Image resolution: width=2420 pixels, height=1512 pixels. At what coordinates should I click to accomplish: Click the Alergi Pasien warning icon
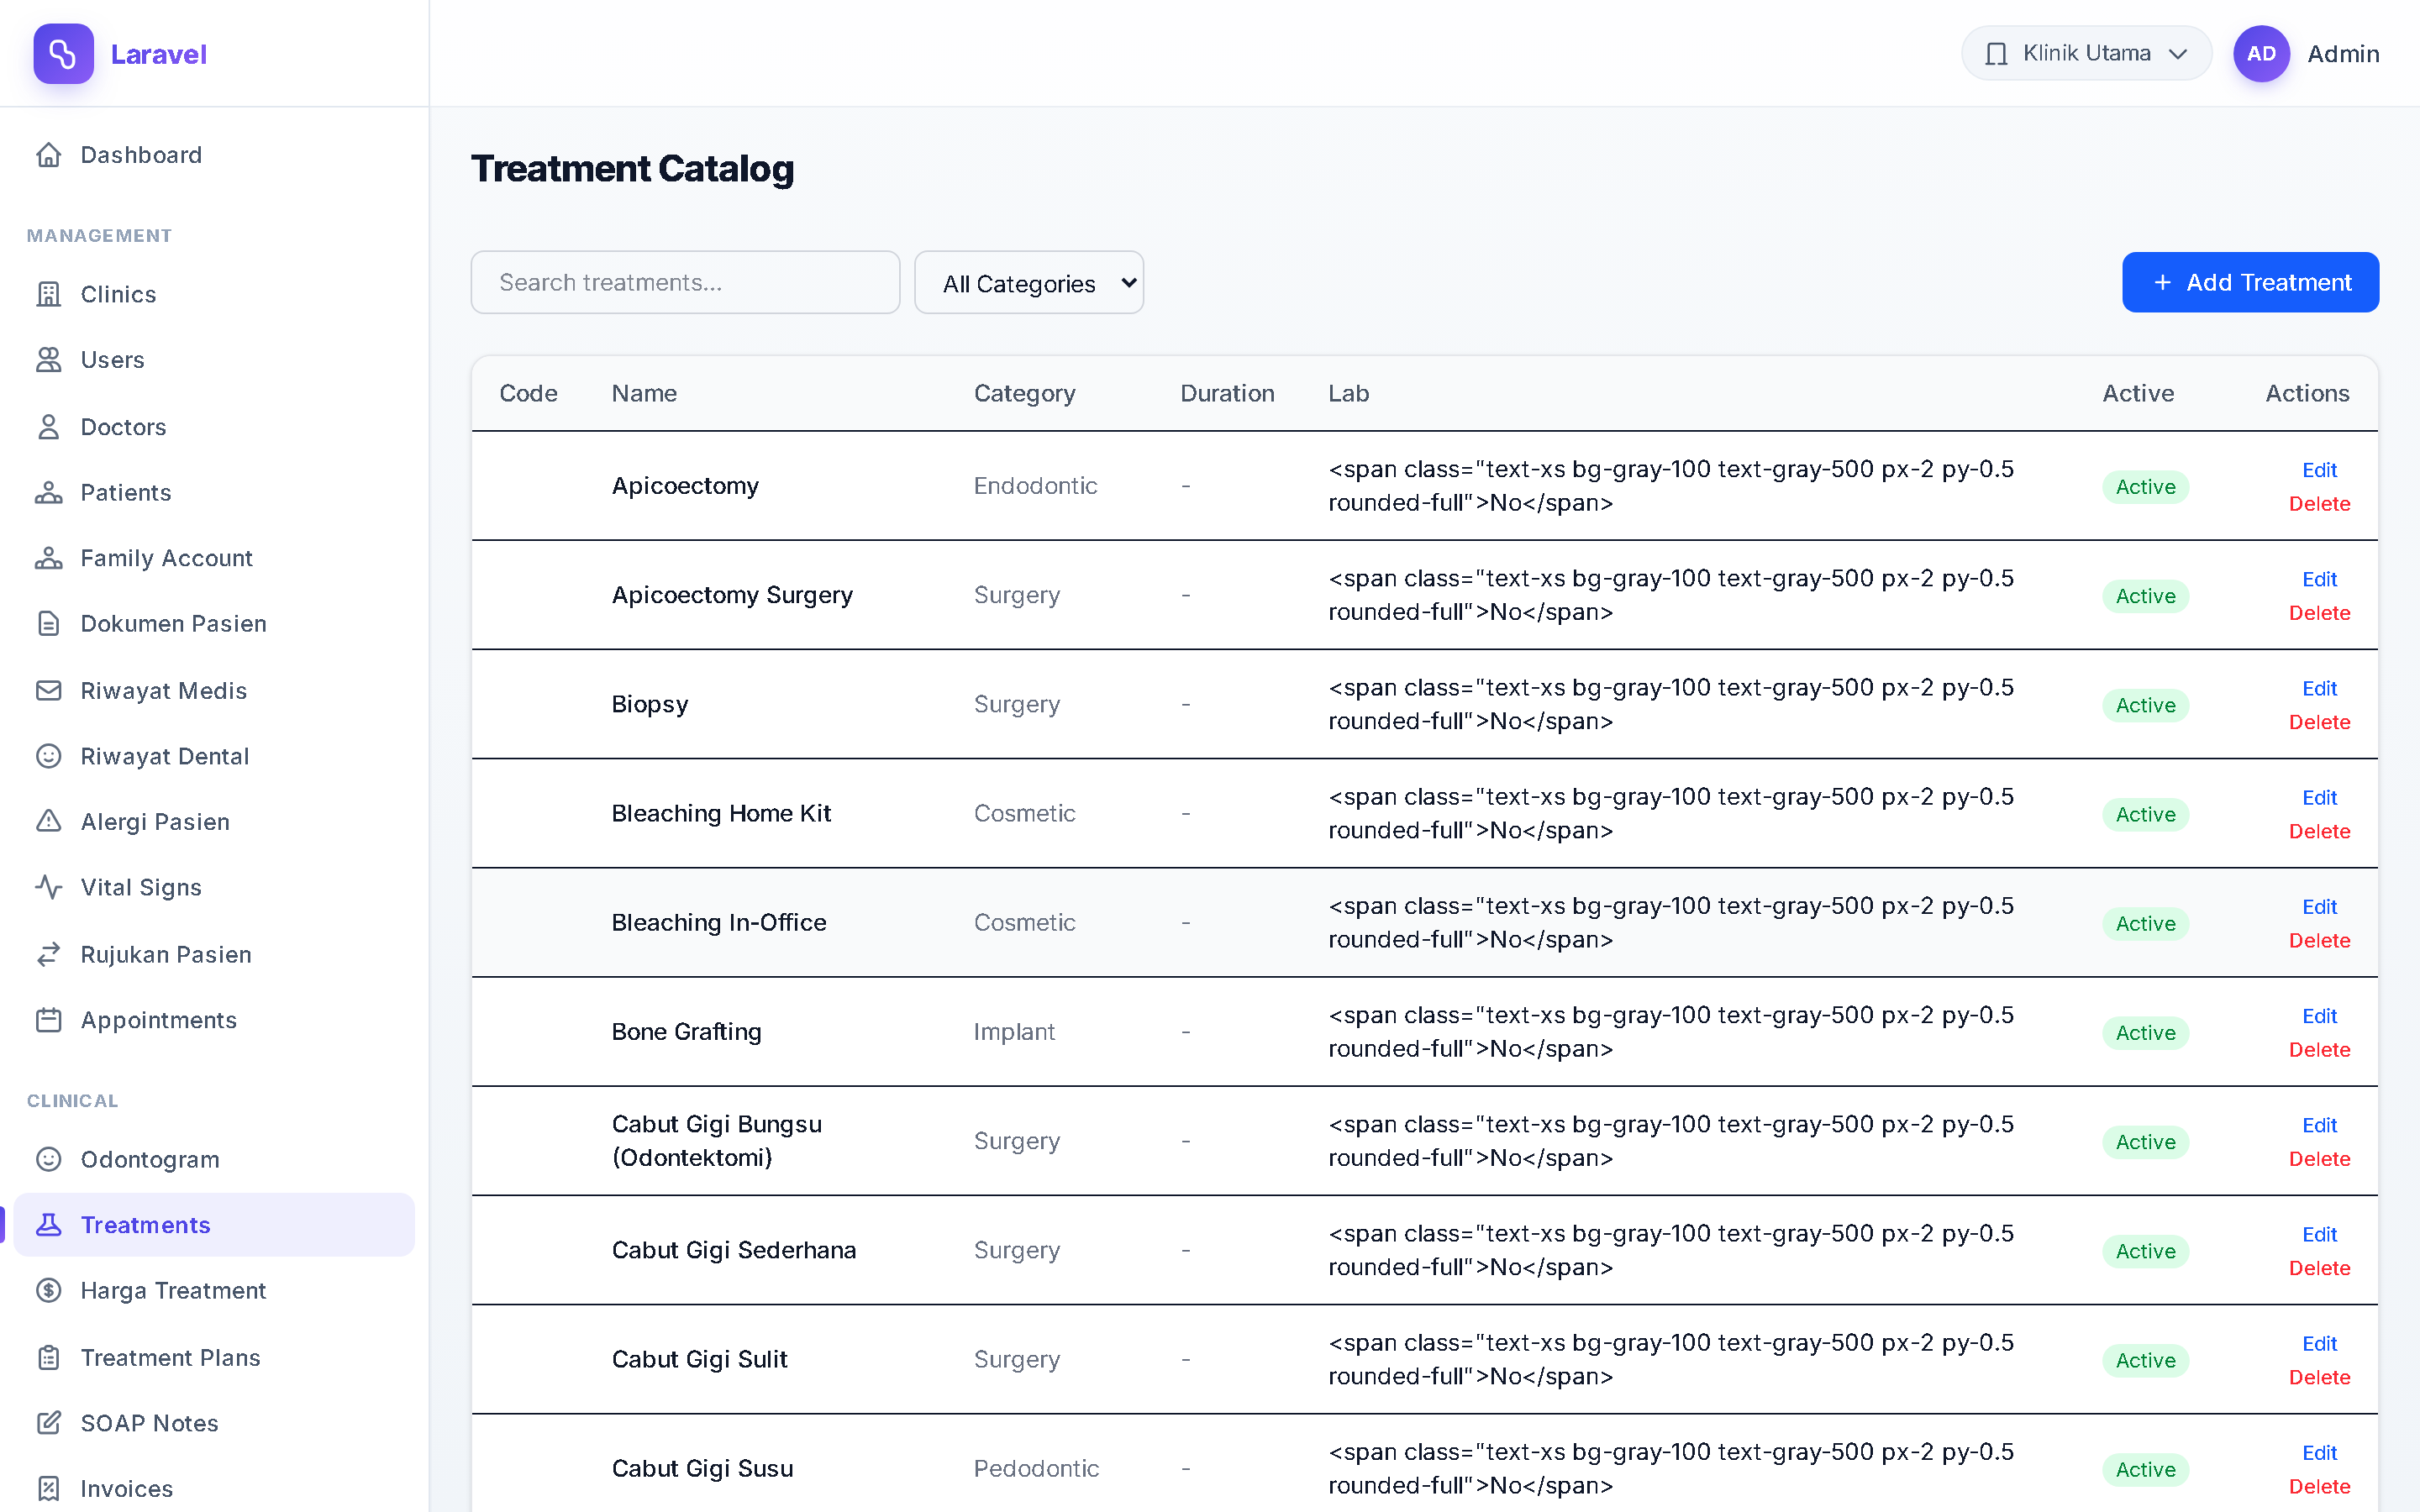49,822
